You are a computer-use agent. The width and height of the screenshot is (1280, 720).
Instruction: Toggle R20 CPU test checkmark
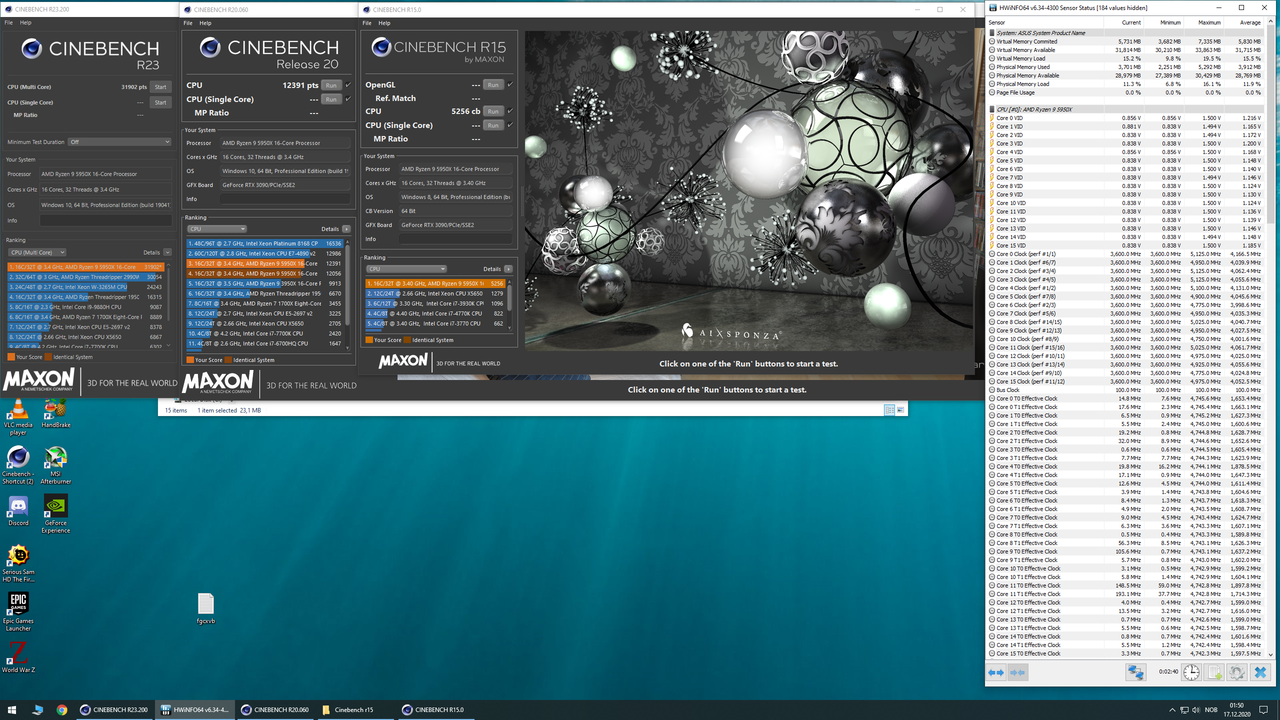[348, 85]
